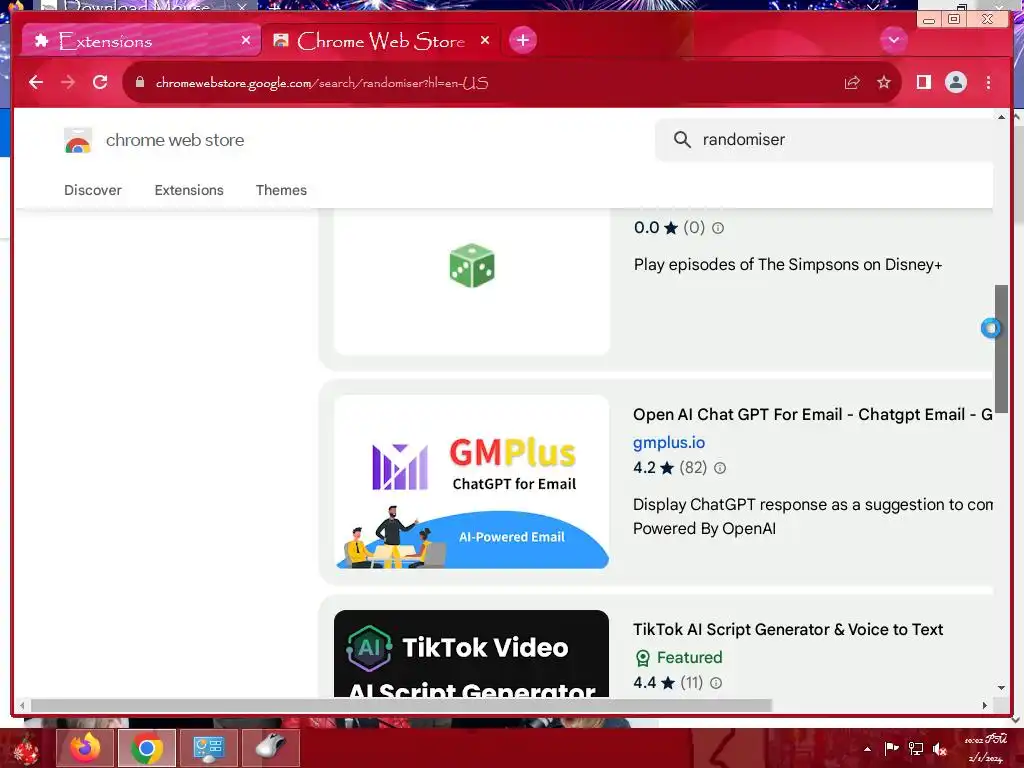Go back using the browser back arrow

[36, 82]
